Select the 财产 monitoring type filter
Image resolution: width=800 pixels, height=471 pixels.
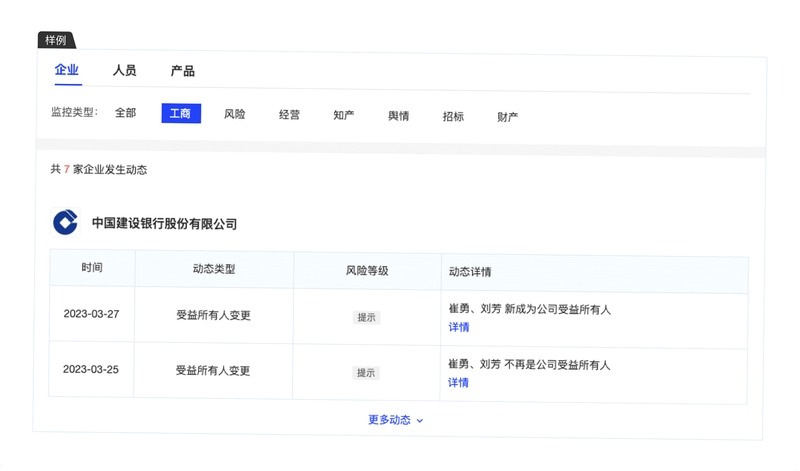508,117
